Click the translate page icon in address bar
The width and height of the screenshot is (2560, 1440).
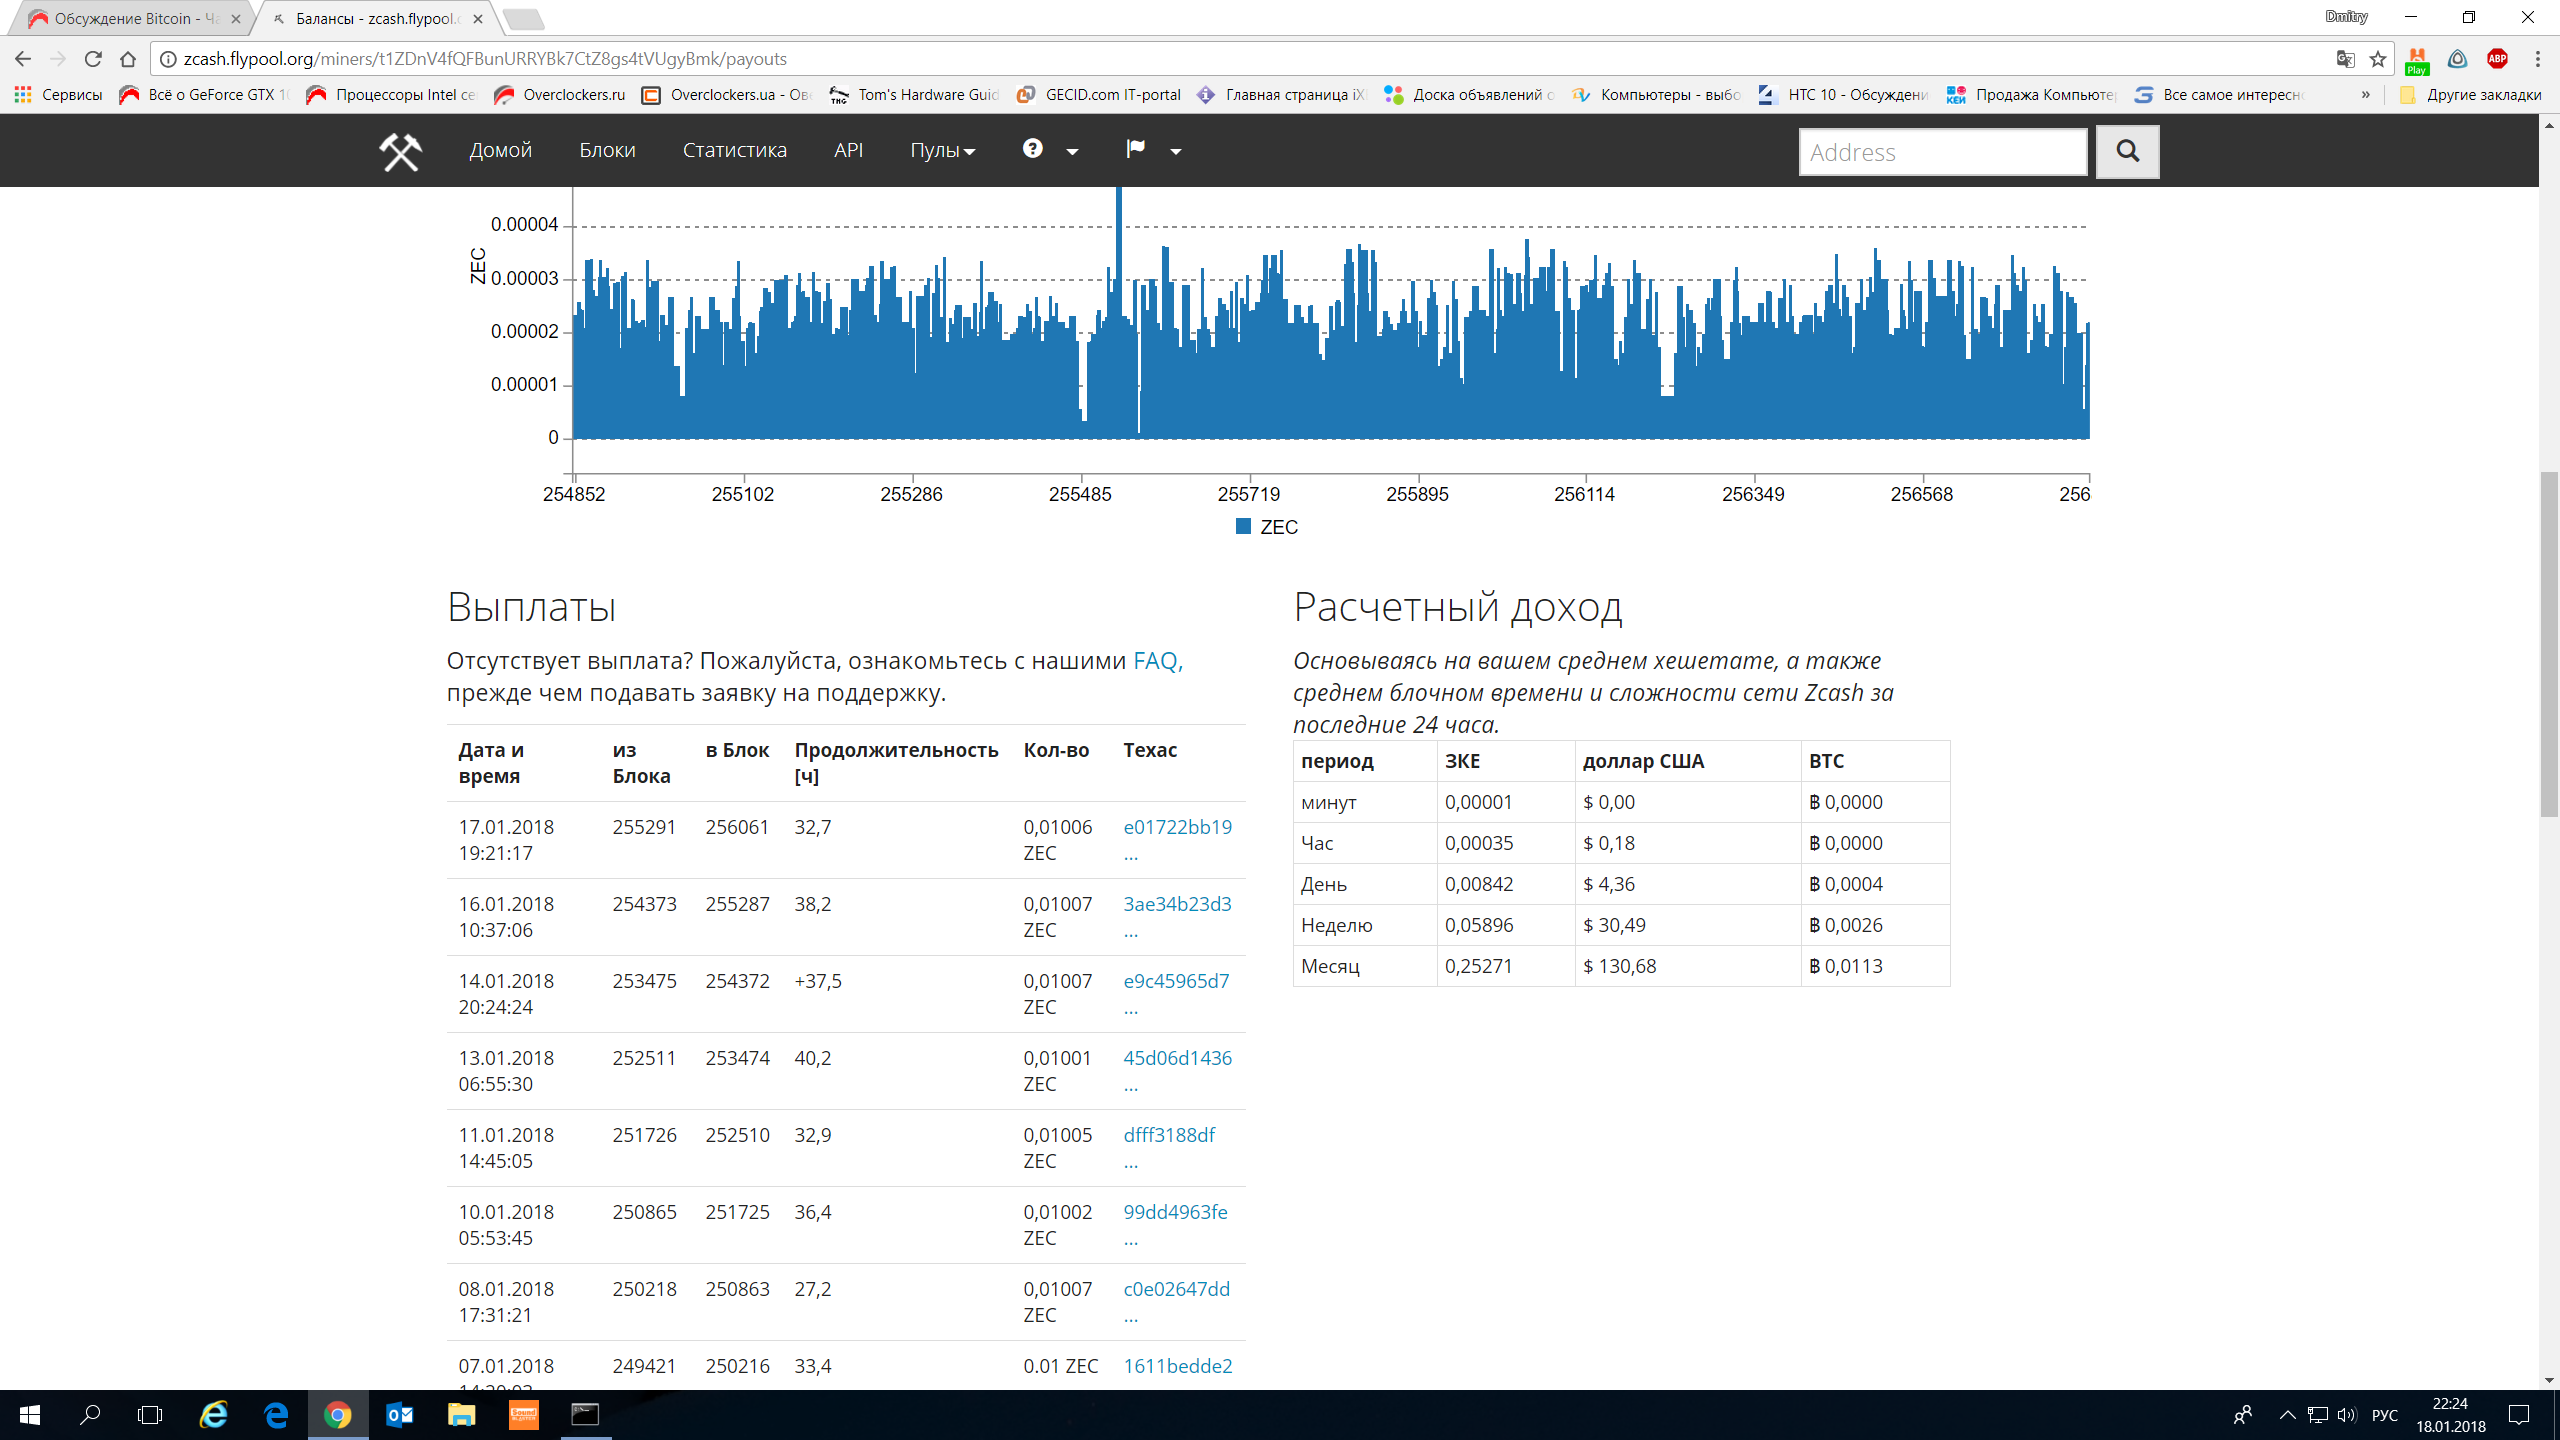(x=2345, y=59)
